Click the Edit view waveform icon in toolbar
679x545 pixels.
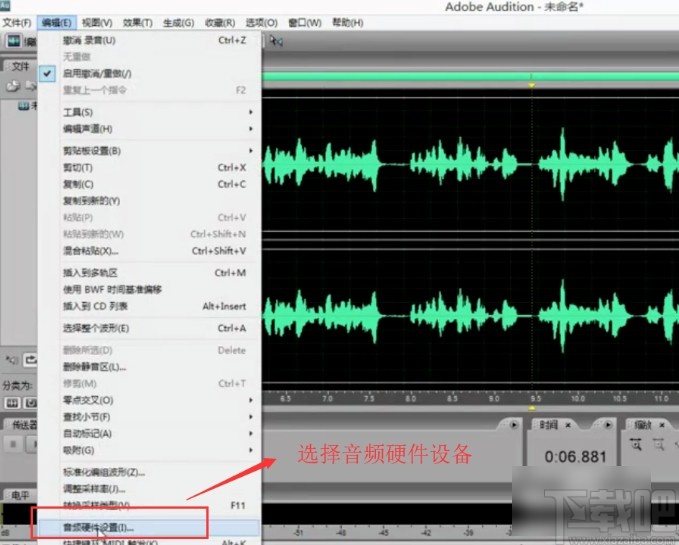(14, 41)
